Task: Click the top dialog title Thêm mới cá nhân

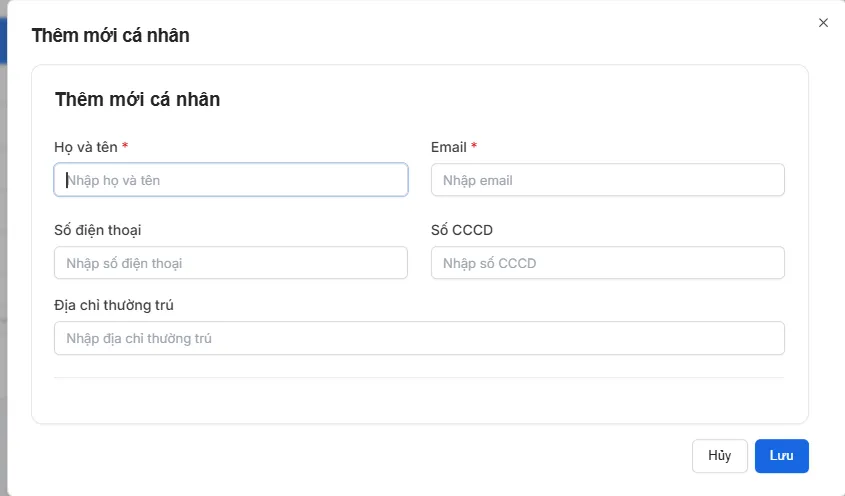Action: 110,36
